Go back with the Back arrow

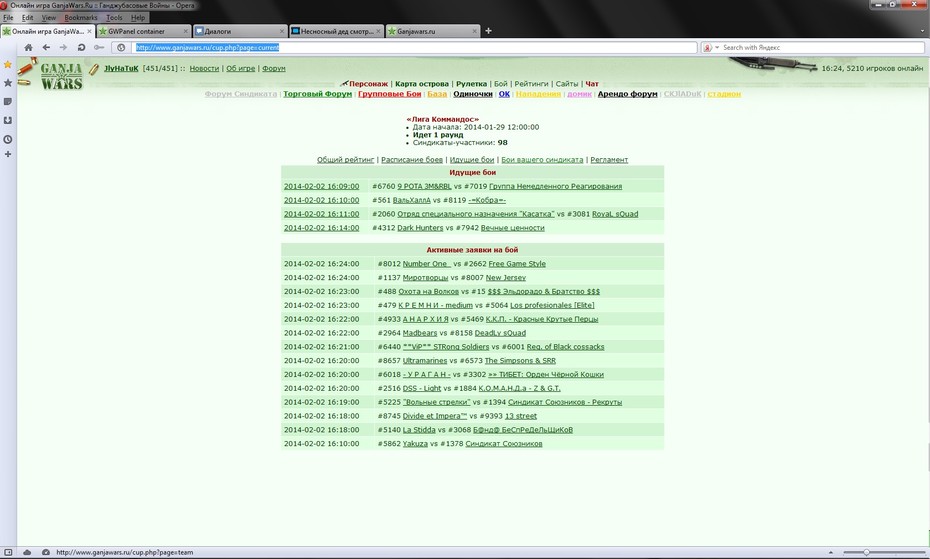click(46, 47)
